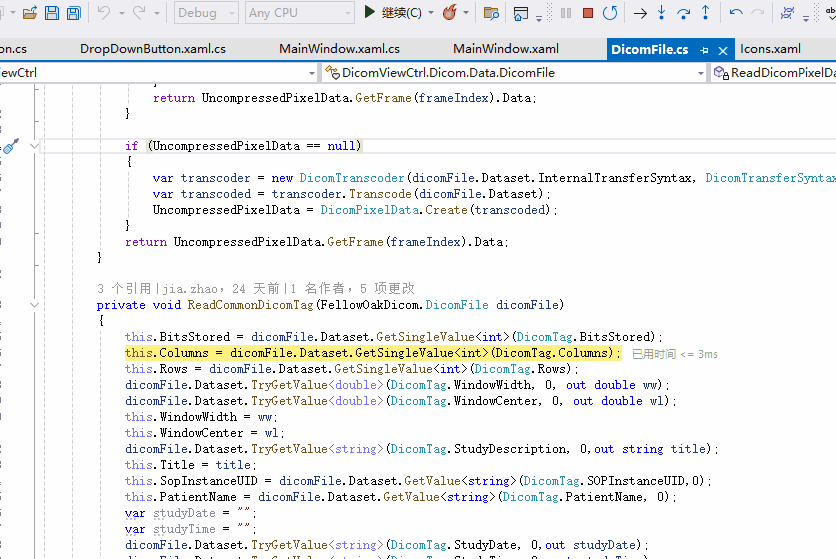Stop debugging with the red square icon
The width and height of the screenshot is (836, 559).
click(588, 13)
